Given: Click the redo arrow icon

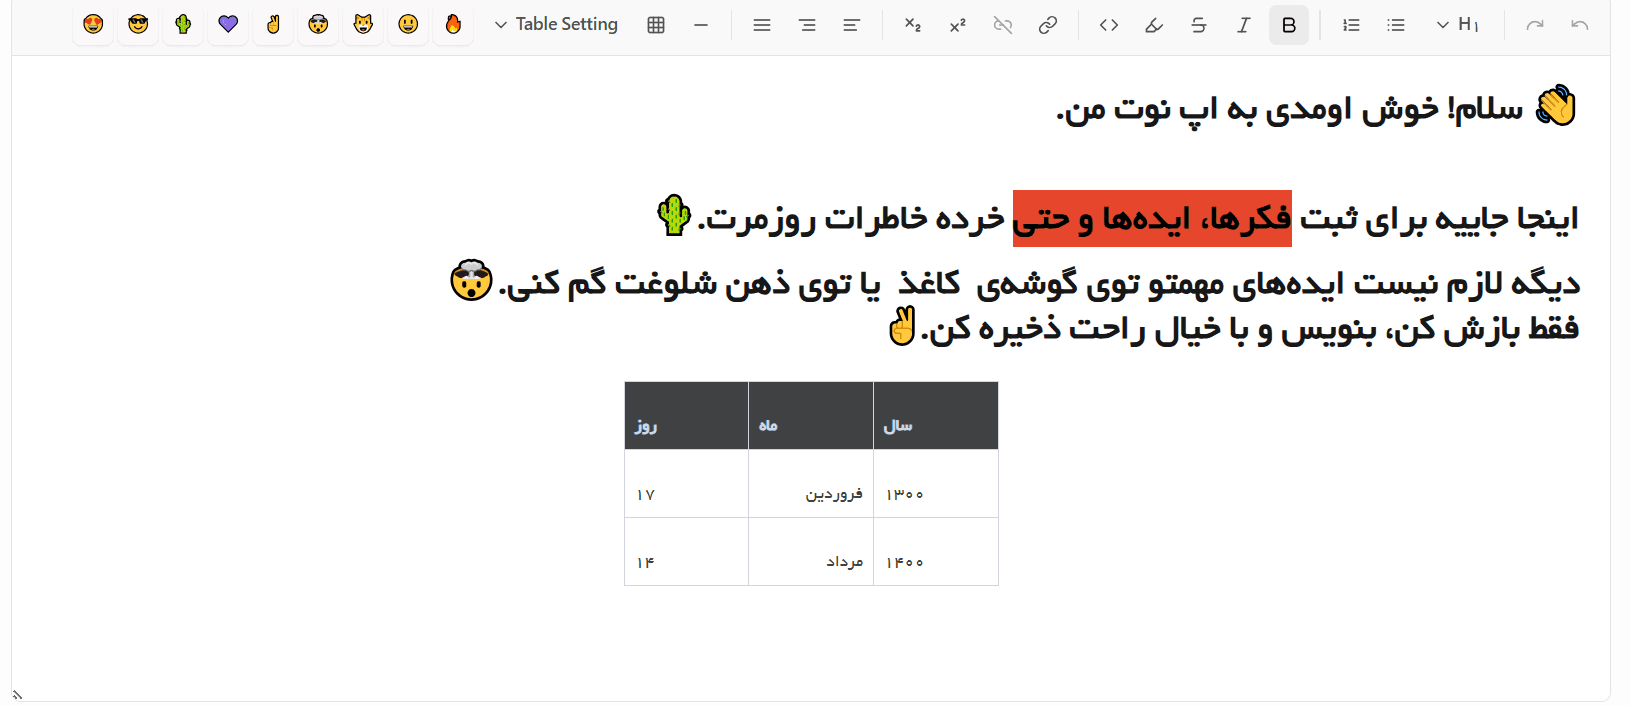Looking at the screenshot, I should coord(1535,25).
